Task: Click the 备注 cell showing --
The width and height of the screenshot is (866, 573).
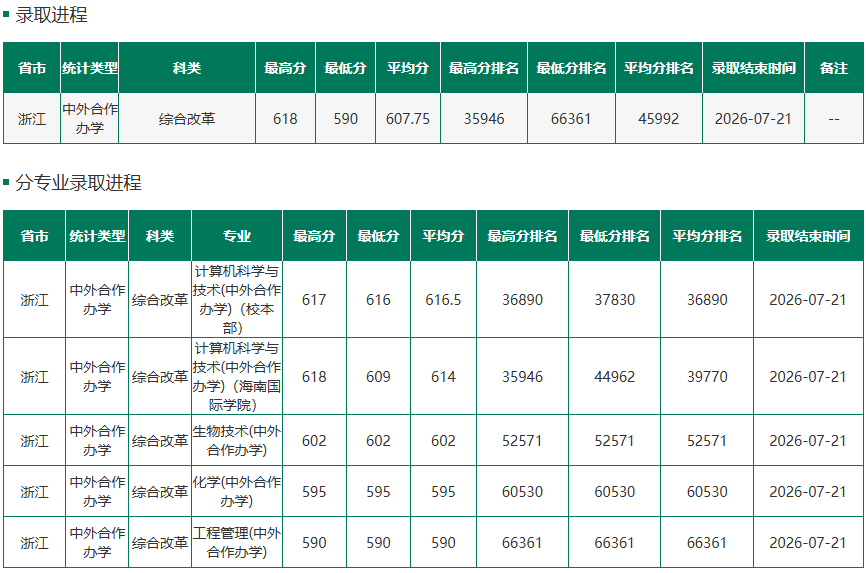Action: pos(834,119)
